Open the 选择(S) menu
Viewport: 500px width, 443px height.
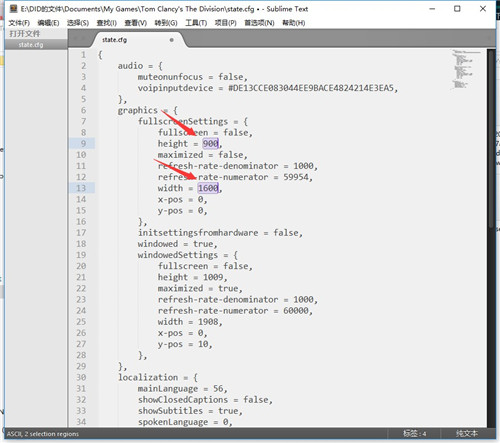[x=78, y=23]
